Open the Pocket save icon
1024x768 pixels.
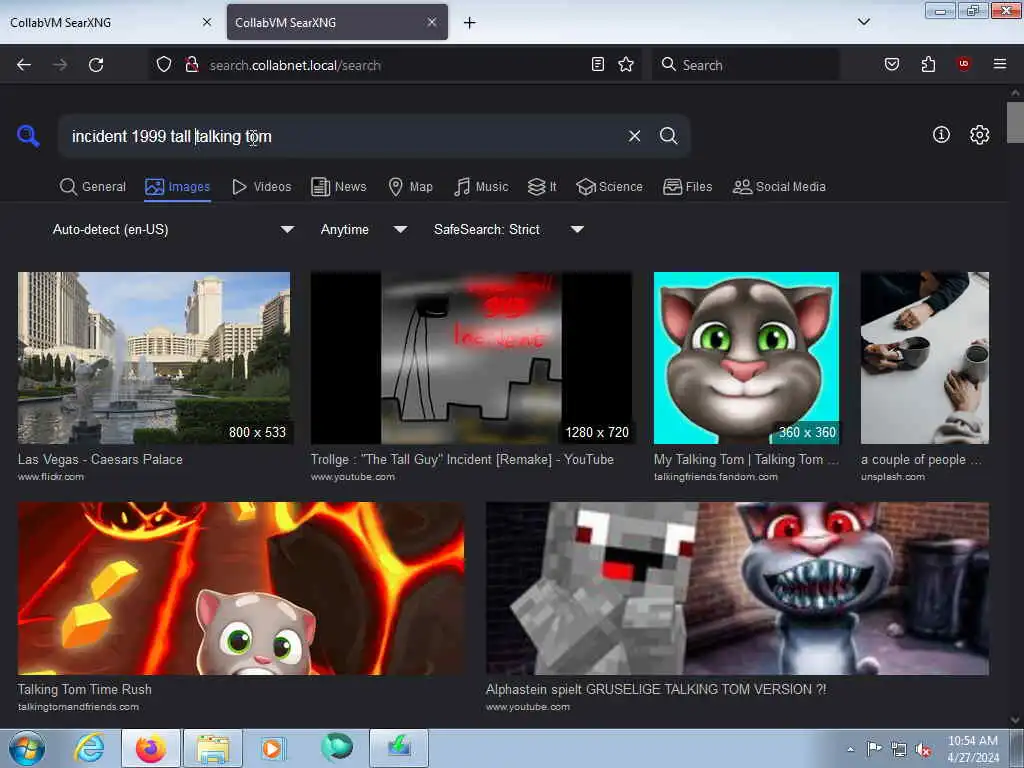coord(891,64)
